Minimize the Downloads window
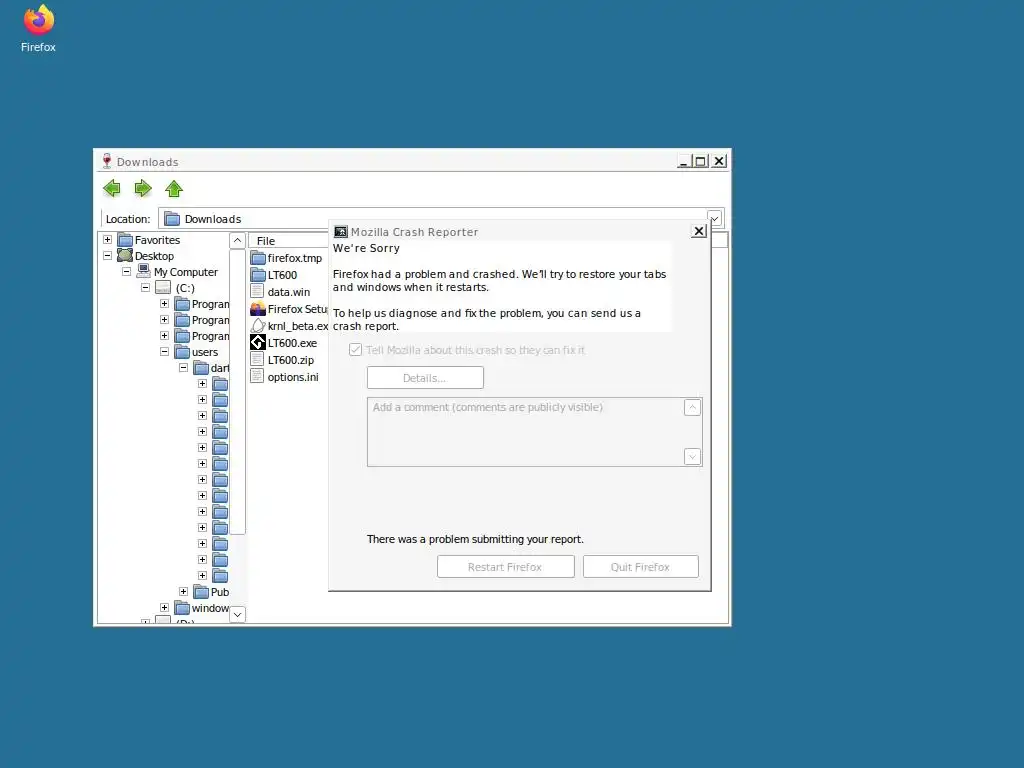Screen dimensions: 1024x768 click(684, 161)
